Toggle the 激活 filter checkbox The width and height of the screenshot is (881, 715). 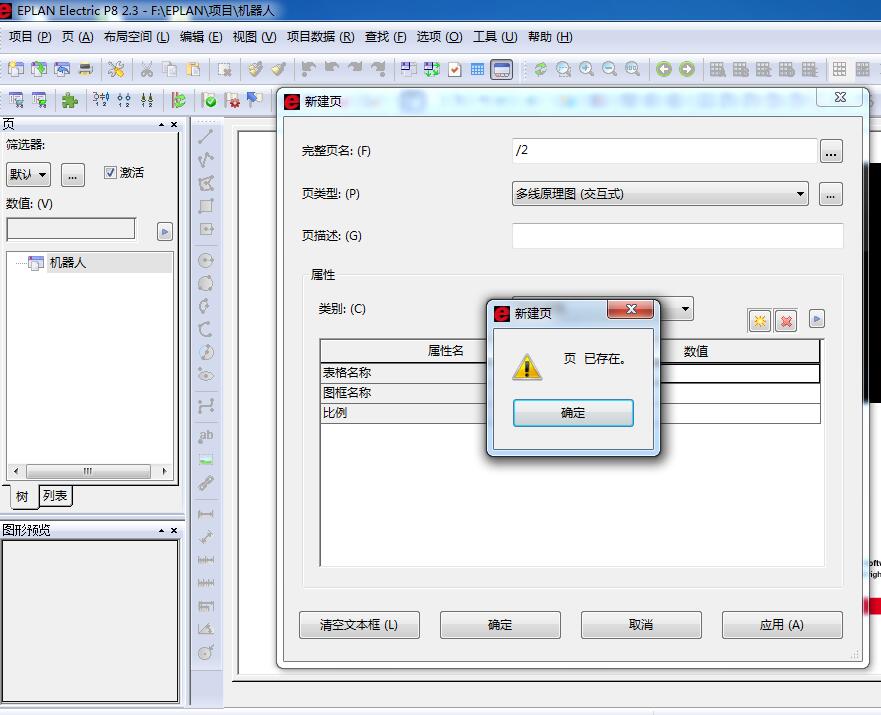tap(110, 173)
